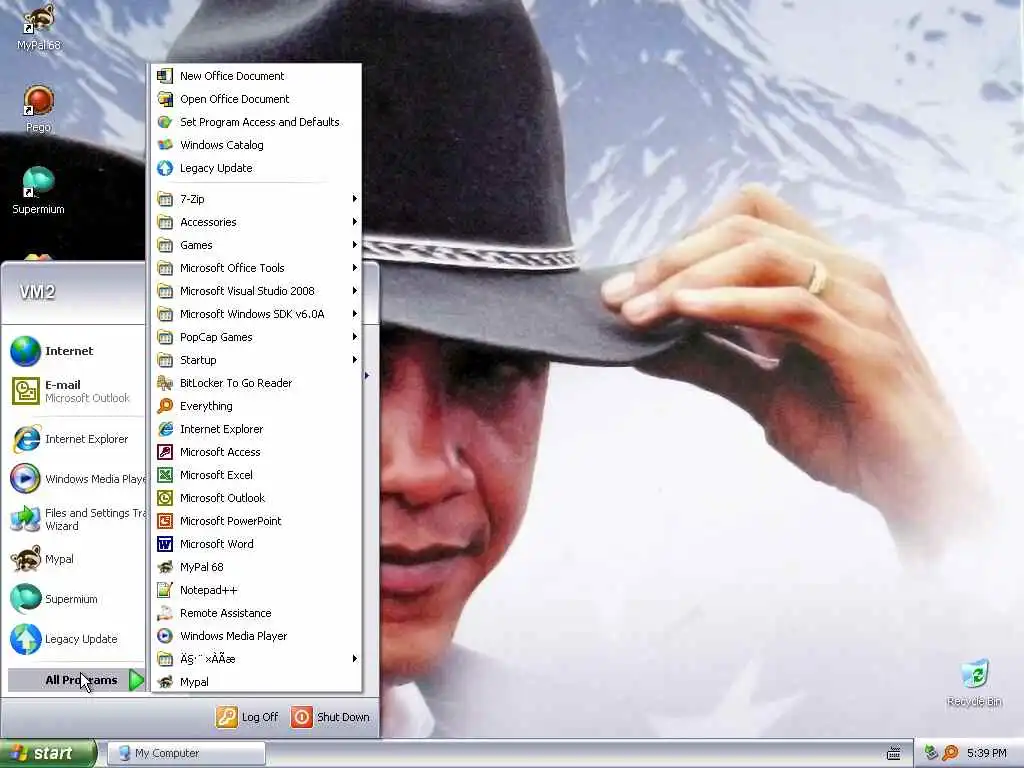The width and height of the screenshot is (1024, 768).
Task: Click the New Office Document icon
Action: (x=165, y=76)
